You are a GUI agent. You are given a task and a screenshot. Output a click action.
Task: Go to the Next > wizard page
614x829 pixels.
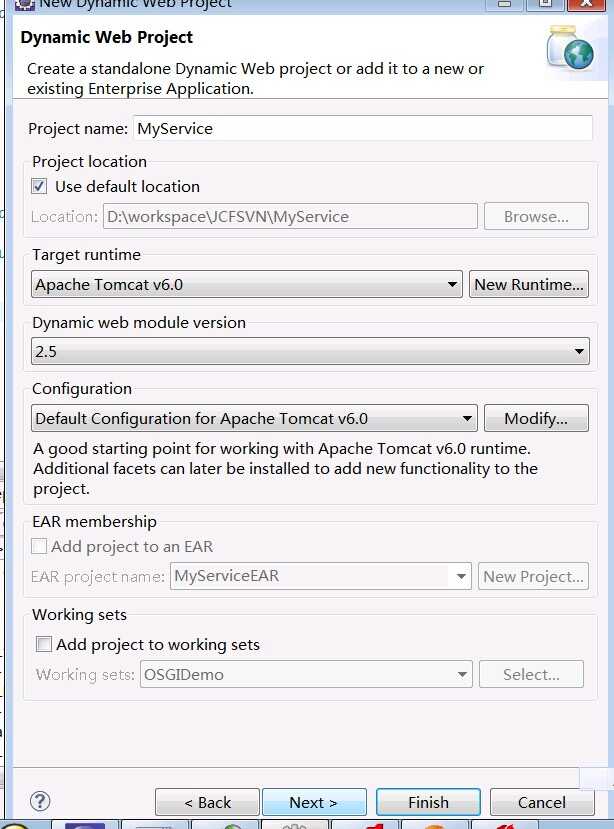coord(314,802)
